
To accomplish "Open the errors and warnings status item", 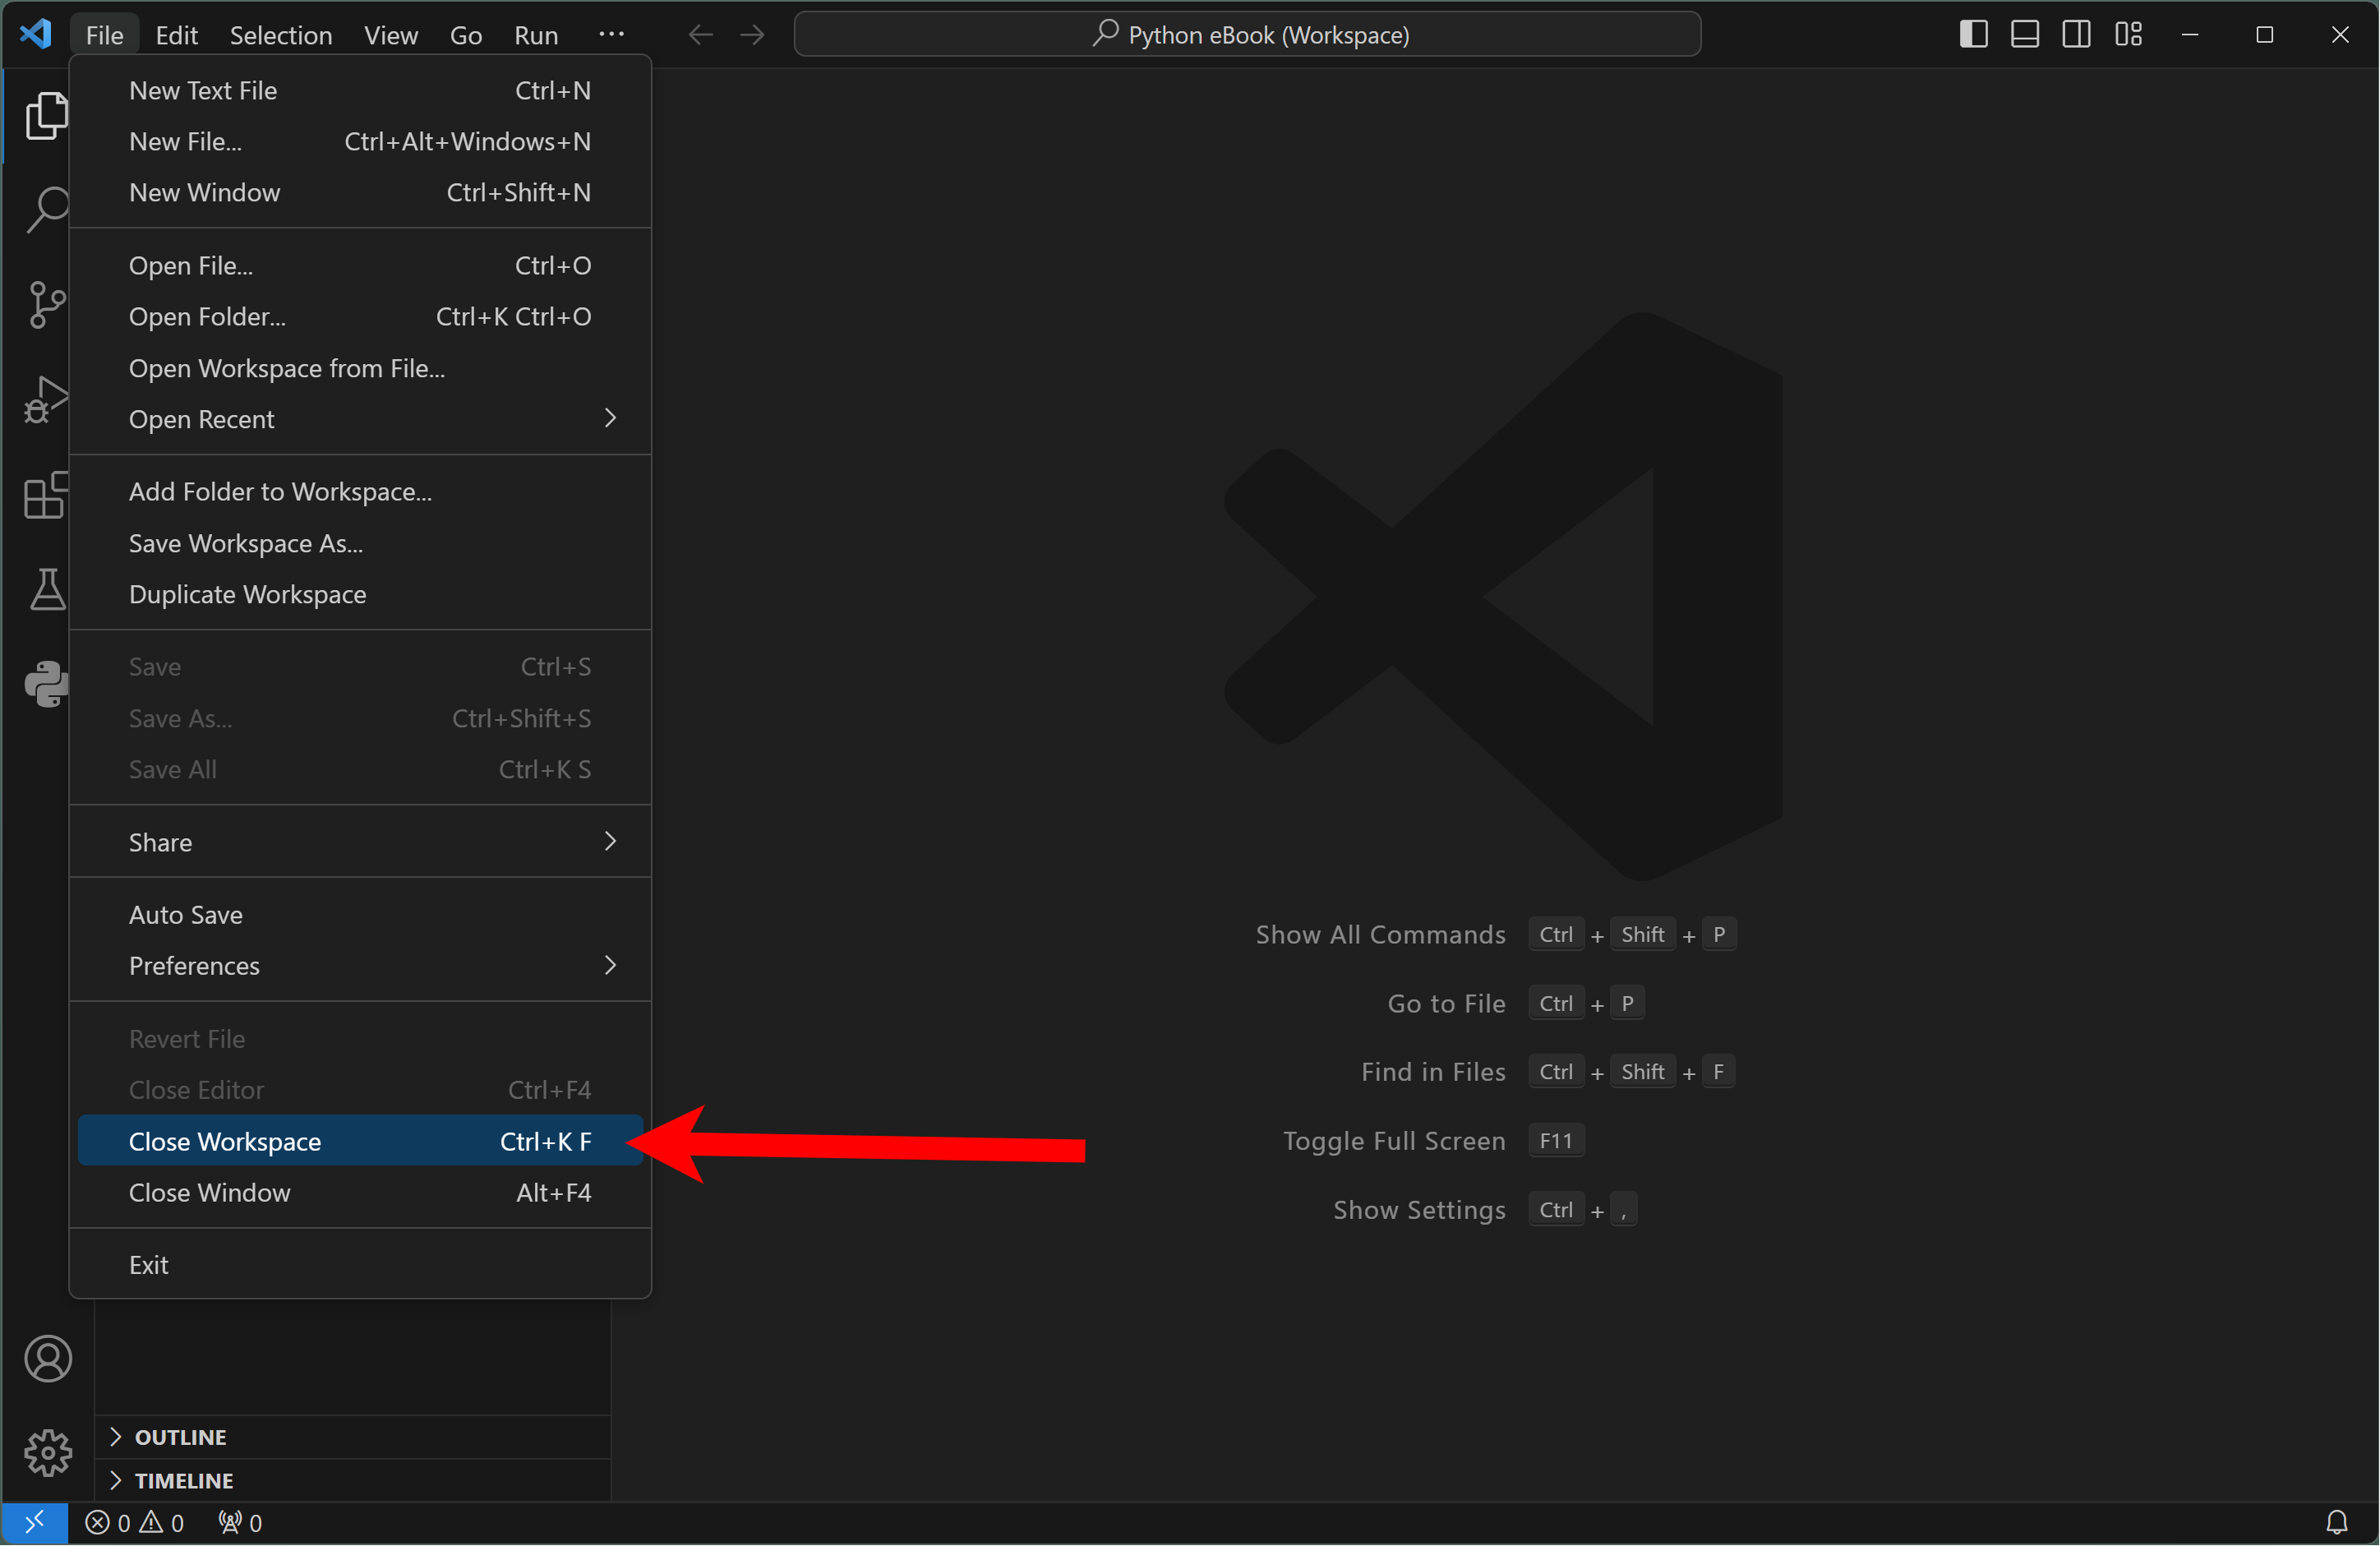I will [134, 1522].
